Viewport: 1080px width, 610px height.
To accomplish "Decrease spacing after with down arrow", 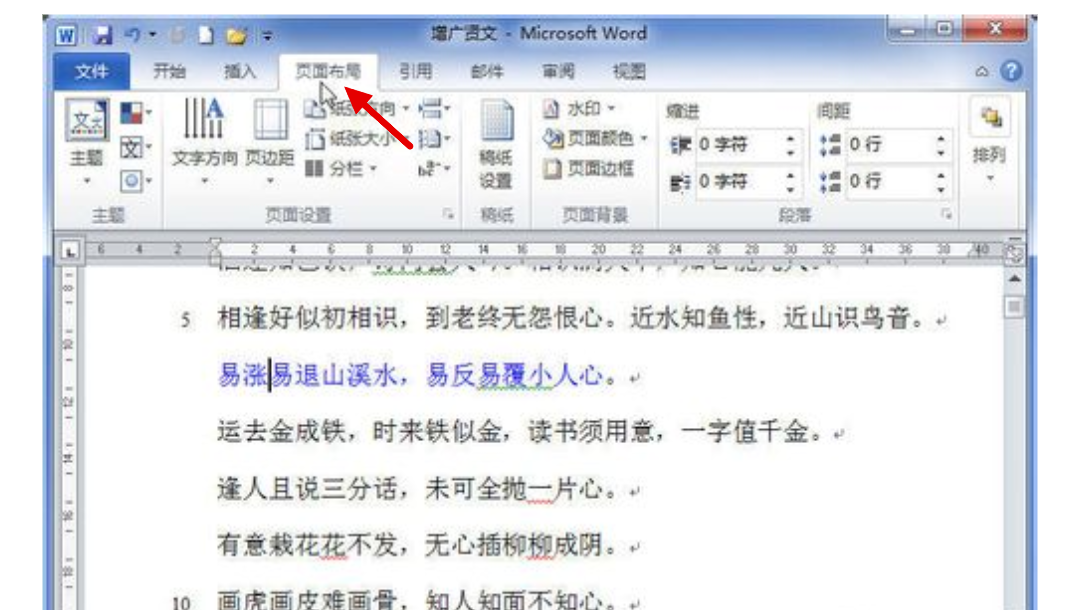I will pyautogui.click(x=941, y=188).
